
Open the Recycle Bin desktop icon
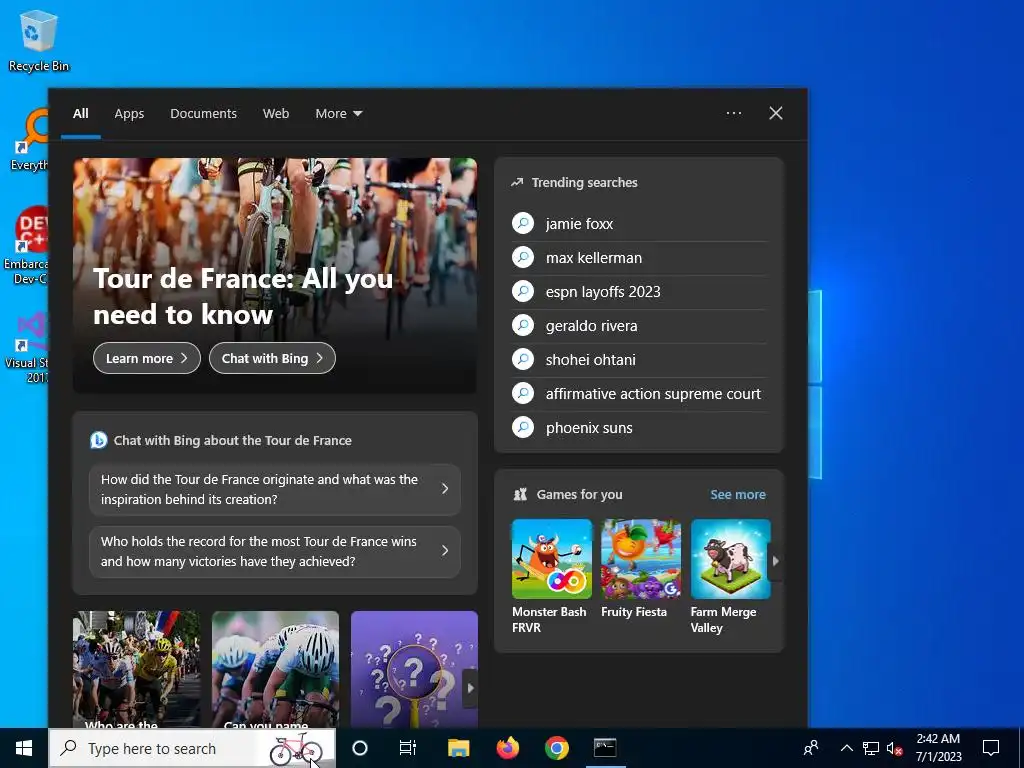(x=38, y=40)
